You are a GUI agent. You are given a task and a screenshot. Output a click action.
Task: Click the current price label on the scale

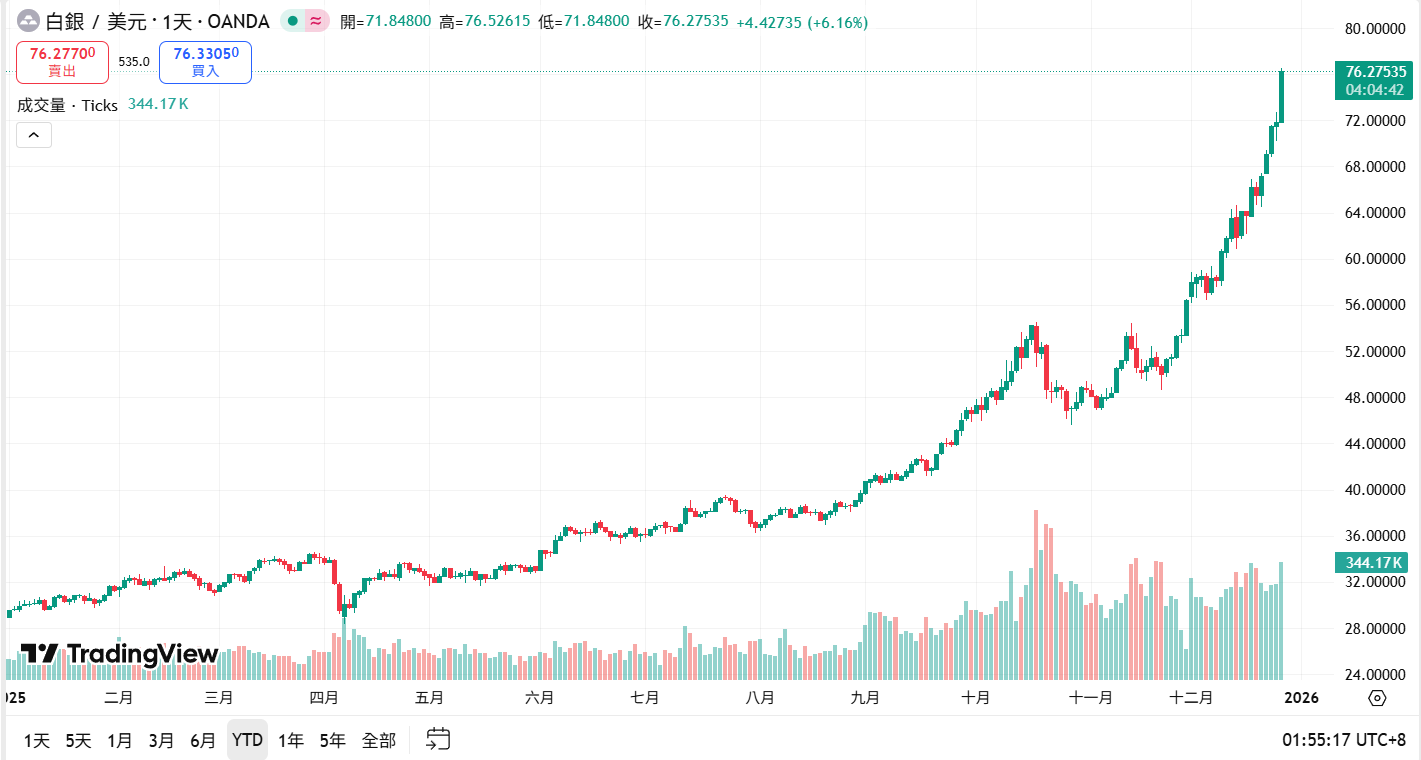point(1374,71)
